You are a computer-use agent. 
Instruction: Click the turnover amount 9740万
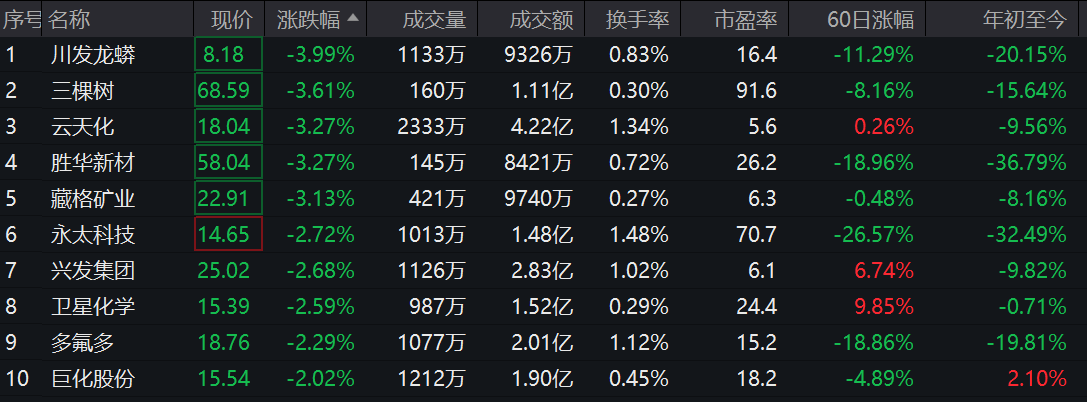539,199
